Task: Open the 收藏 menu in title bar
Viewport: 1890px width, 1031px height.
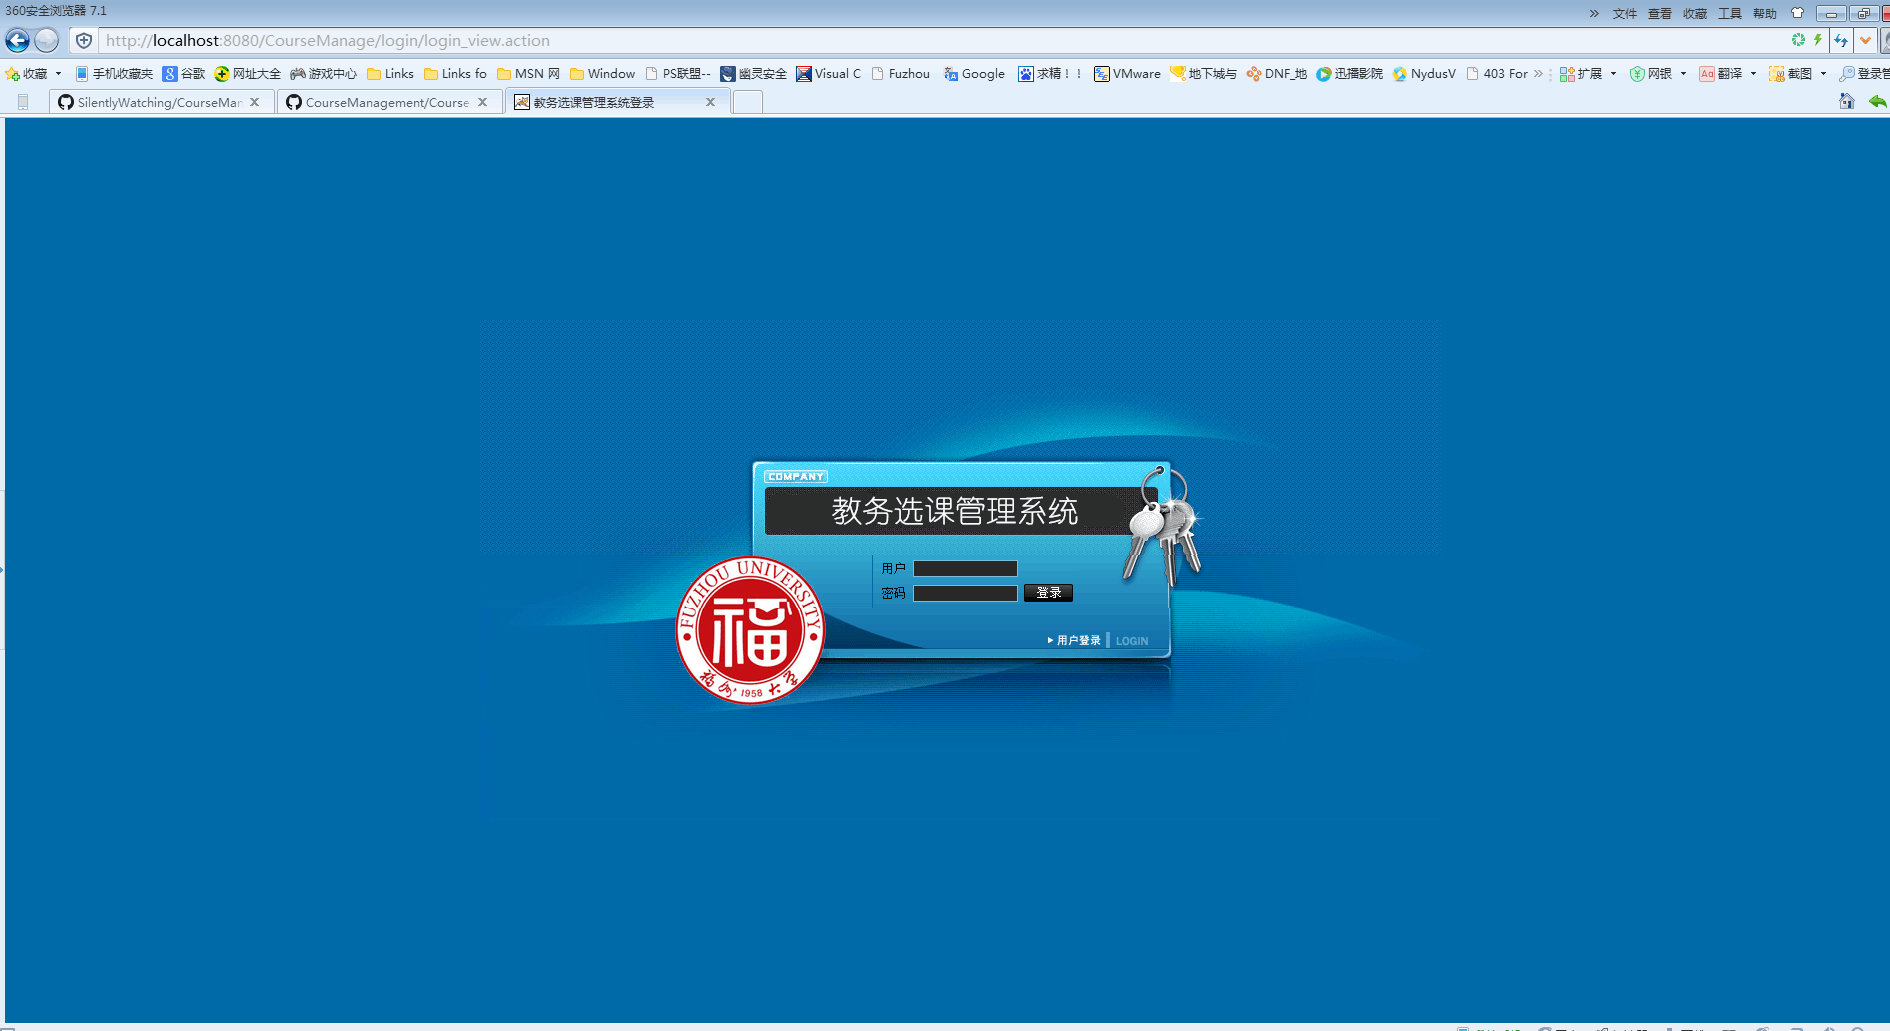Action: (x=1695, y=13)
